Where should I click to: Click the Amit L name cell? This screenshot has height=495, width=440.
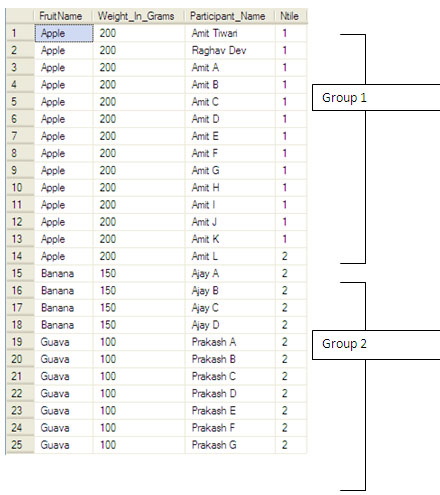pos(230,256)
